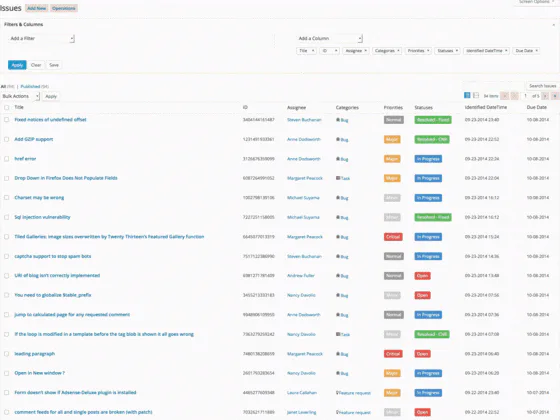This screenshot has height=420, width=560.
Task: Go to the previous page arrow
Action: [x=514, y=96]
